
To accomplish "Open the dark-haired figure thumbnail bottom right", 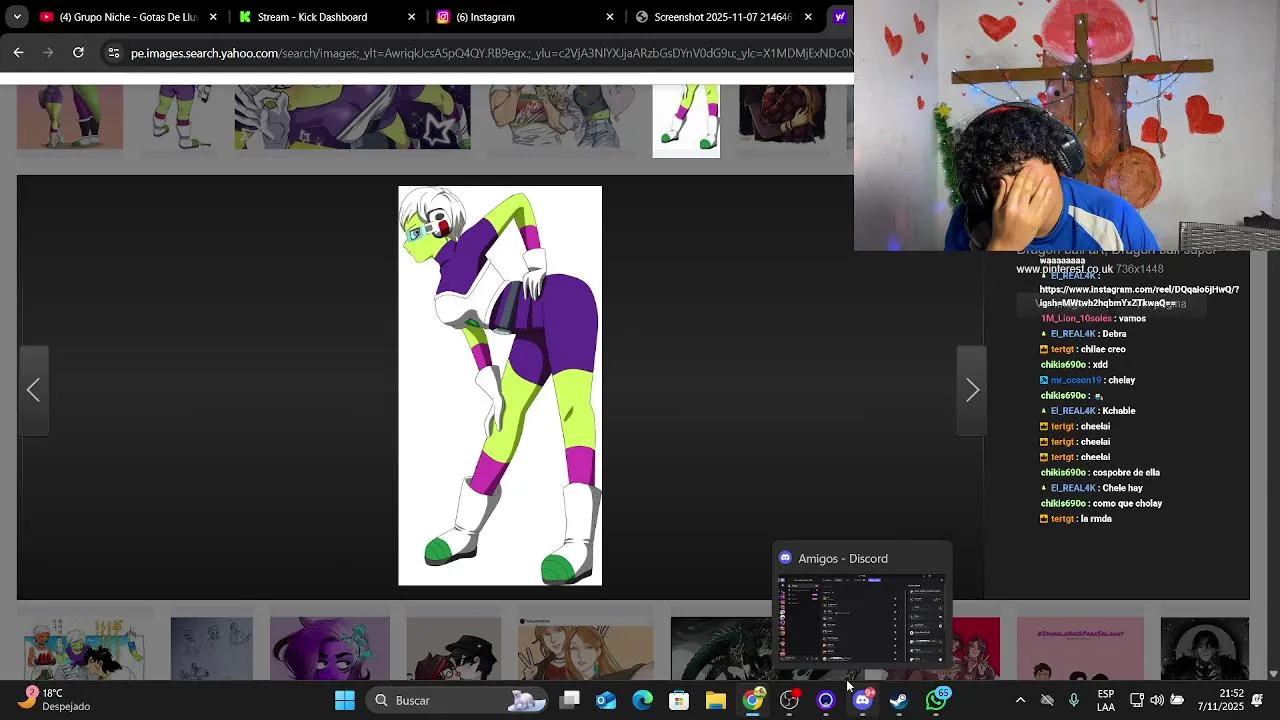I will pos(1204,649).
